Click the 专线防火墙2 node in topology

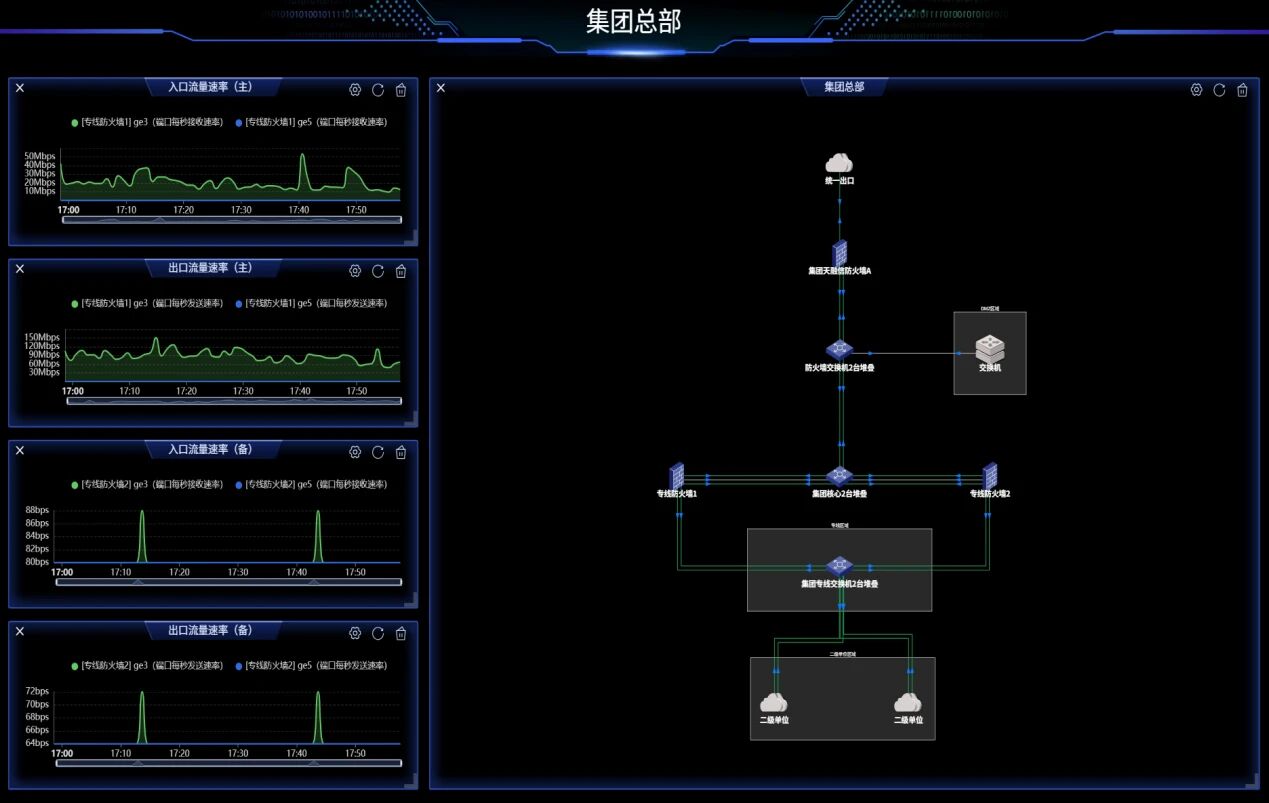(990, 476)
